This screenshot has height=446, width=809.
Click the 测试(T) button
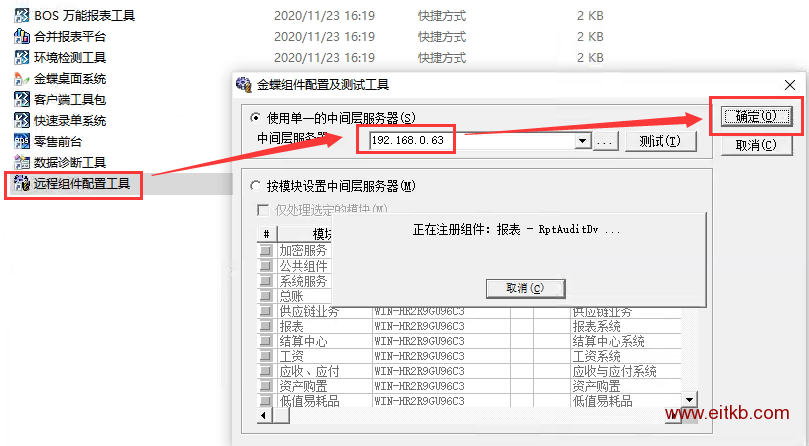660,141
